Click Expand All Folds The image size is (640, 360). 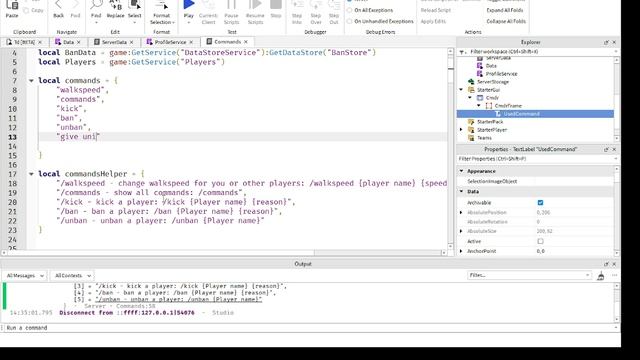tap(504, 10)
